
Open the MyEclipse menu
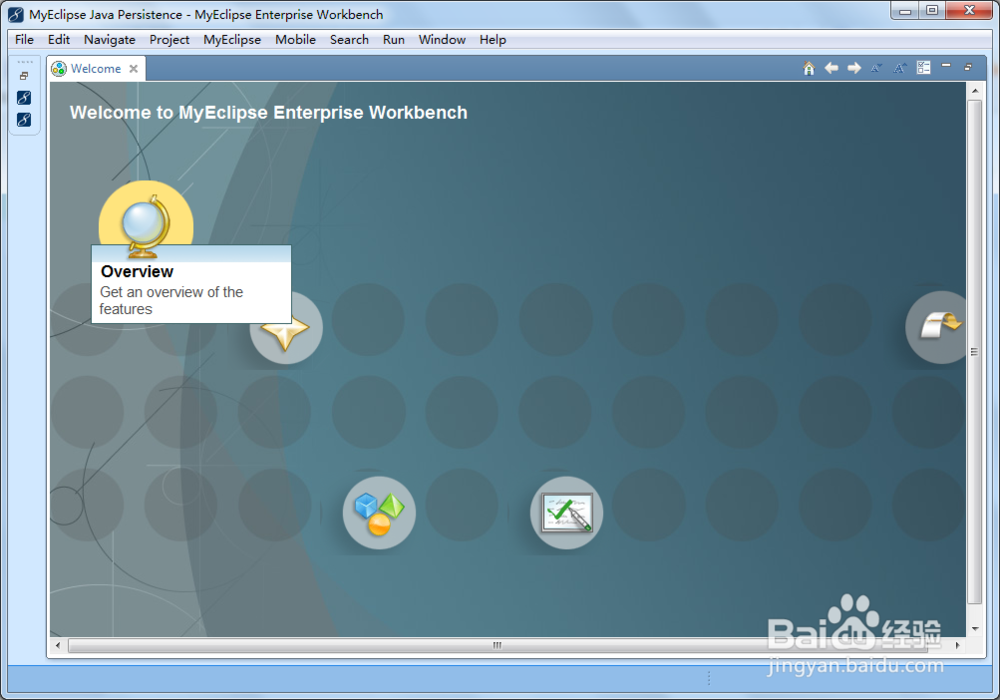pos(232,40)
